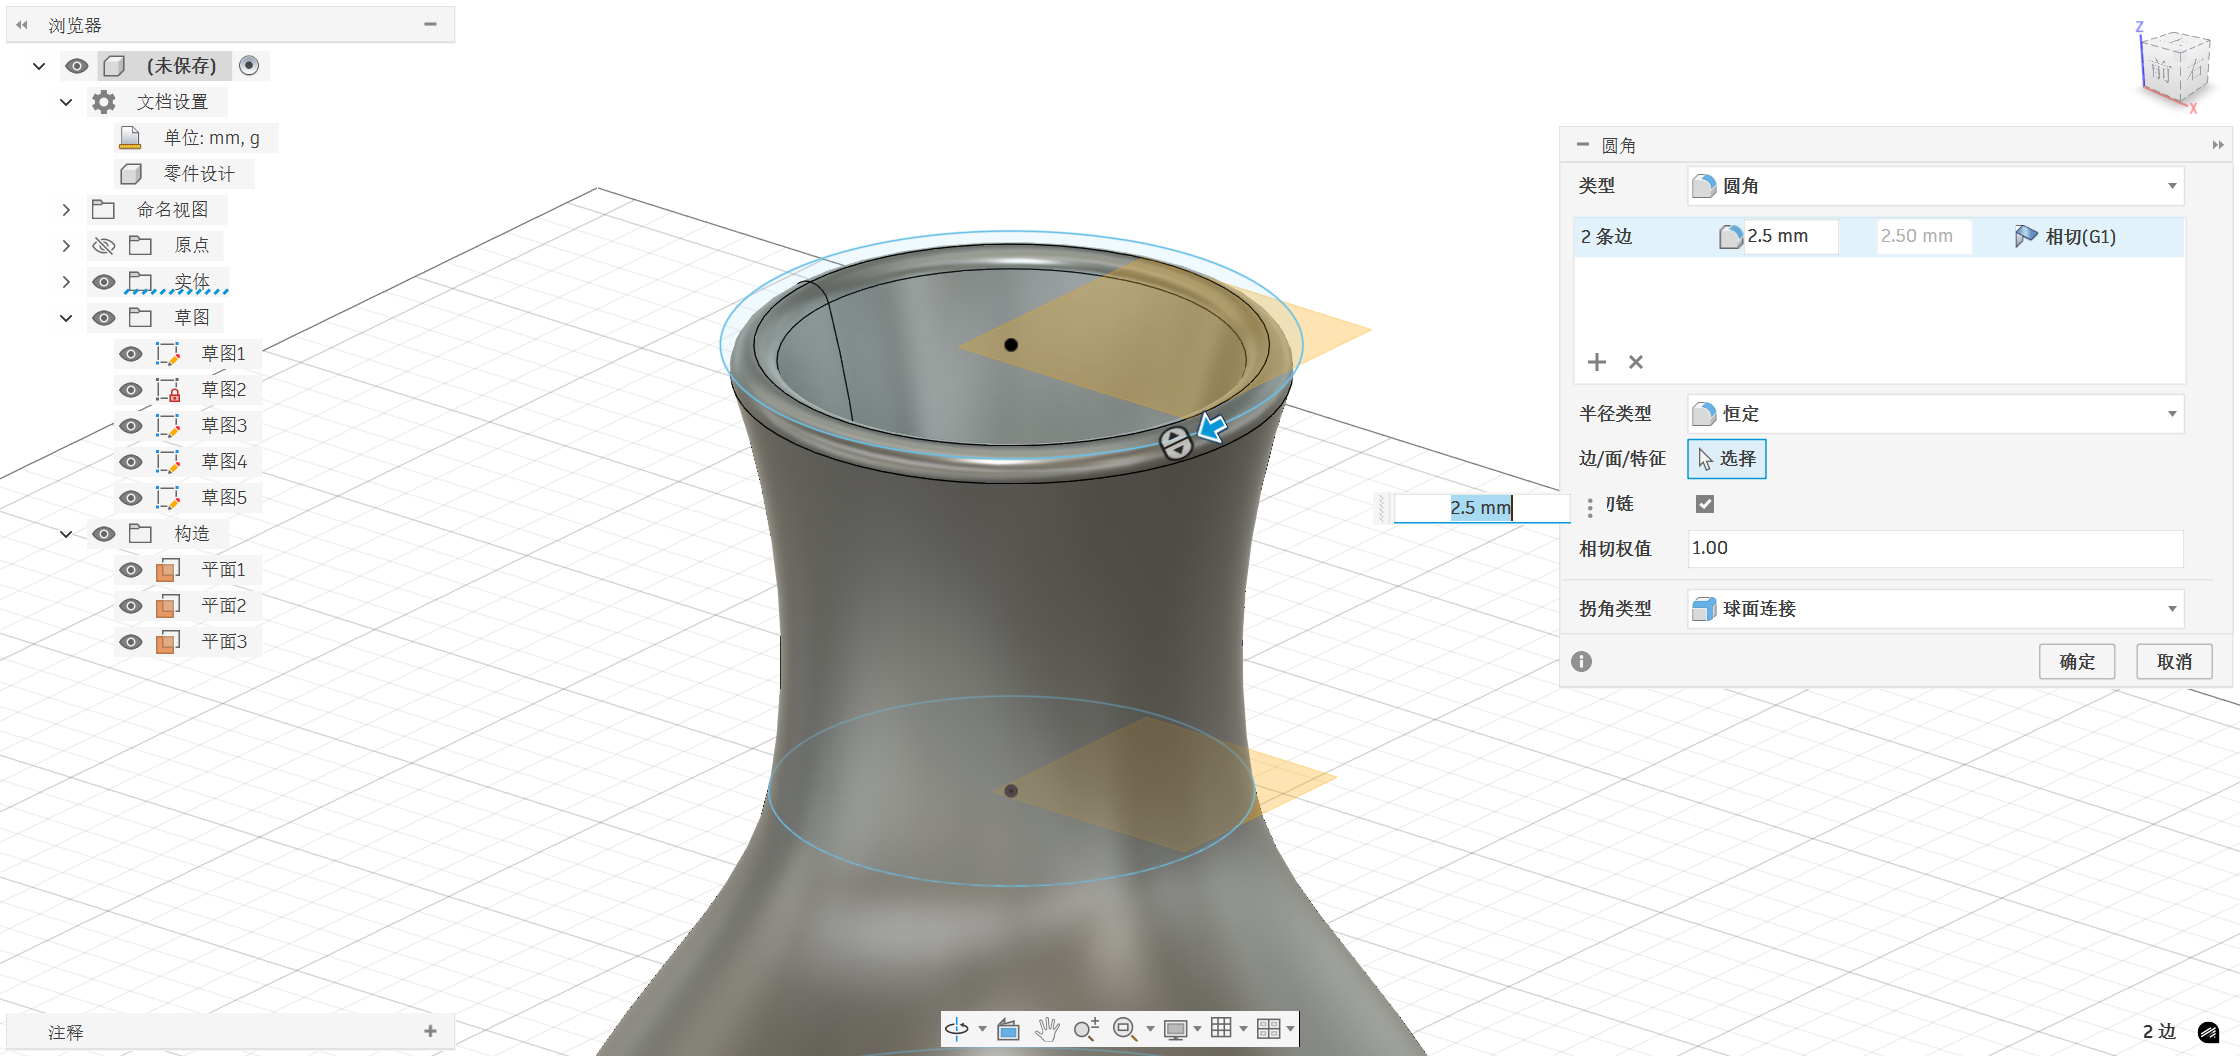
Task: Select the Orbit tool in navigation bar
Action: click(957, 1028)
